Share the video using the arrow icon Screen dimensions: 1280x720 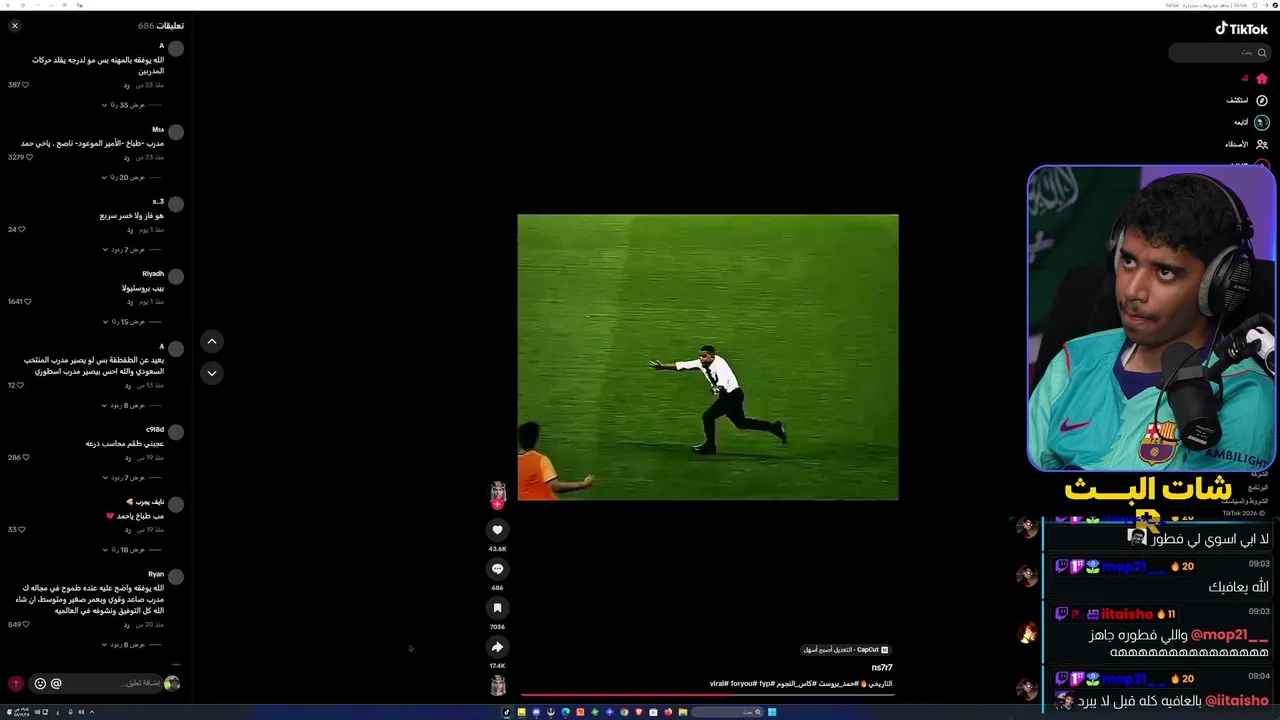(497, 647)
